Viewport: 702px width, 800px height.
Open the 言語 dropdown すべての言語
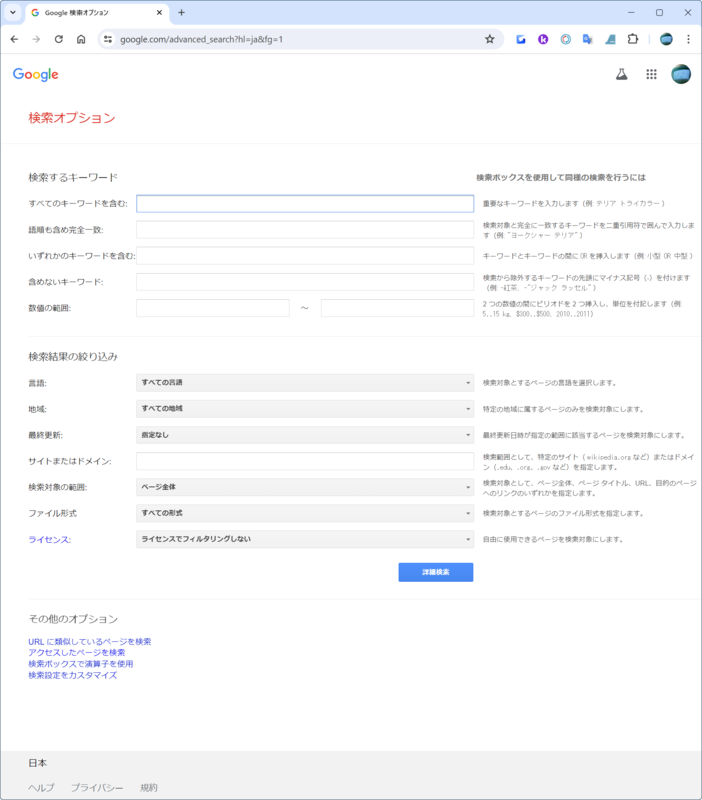[x=305, y=383]
